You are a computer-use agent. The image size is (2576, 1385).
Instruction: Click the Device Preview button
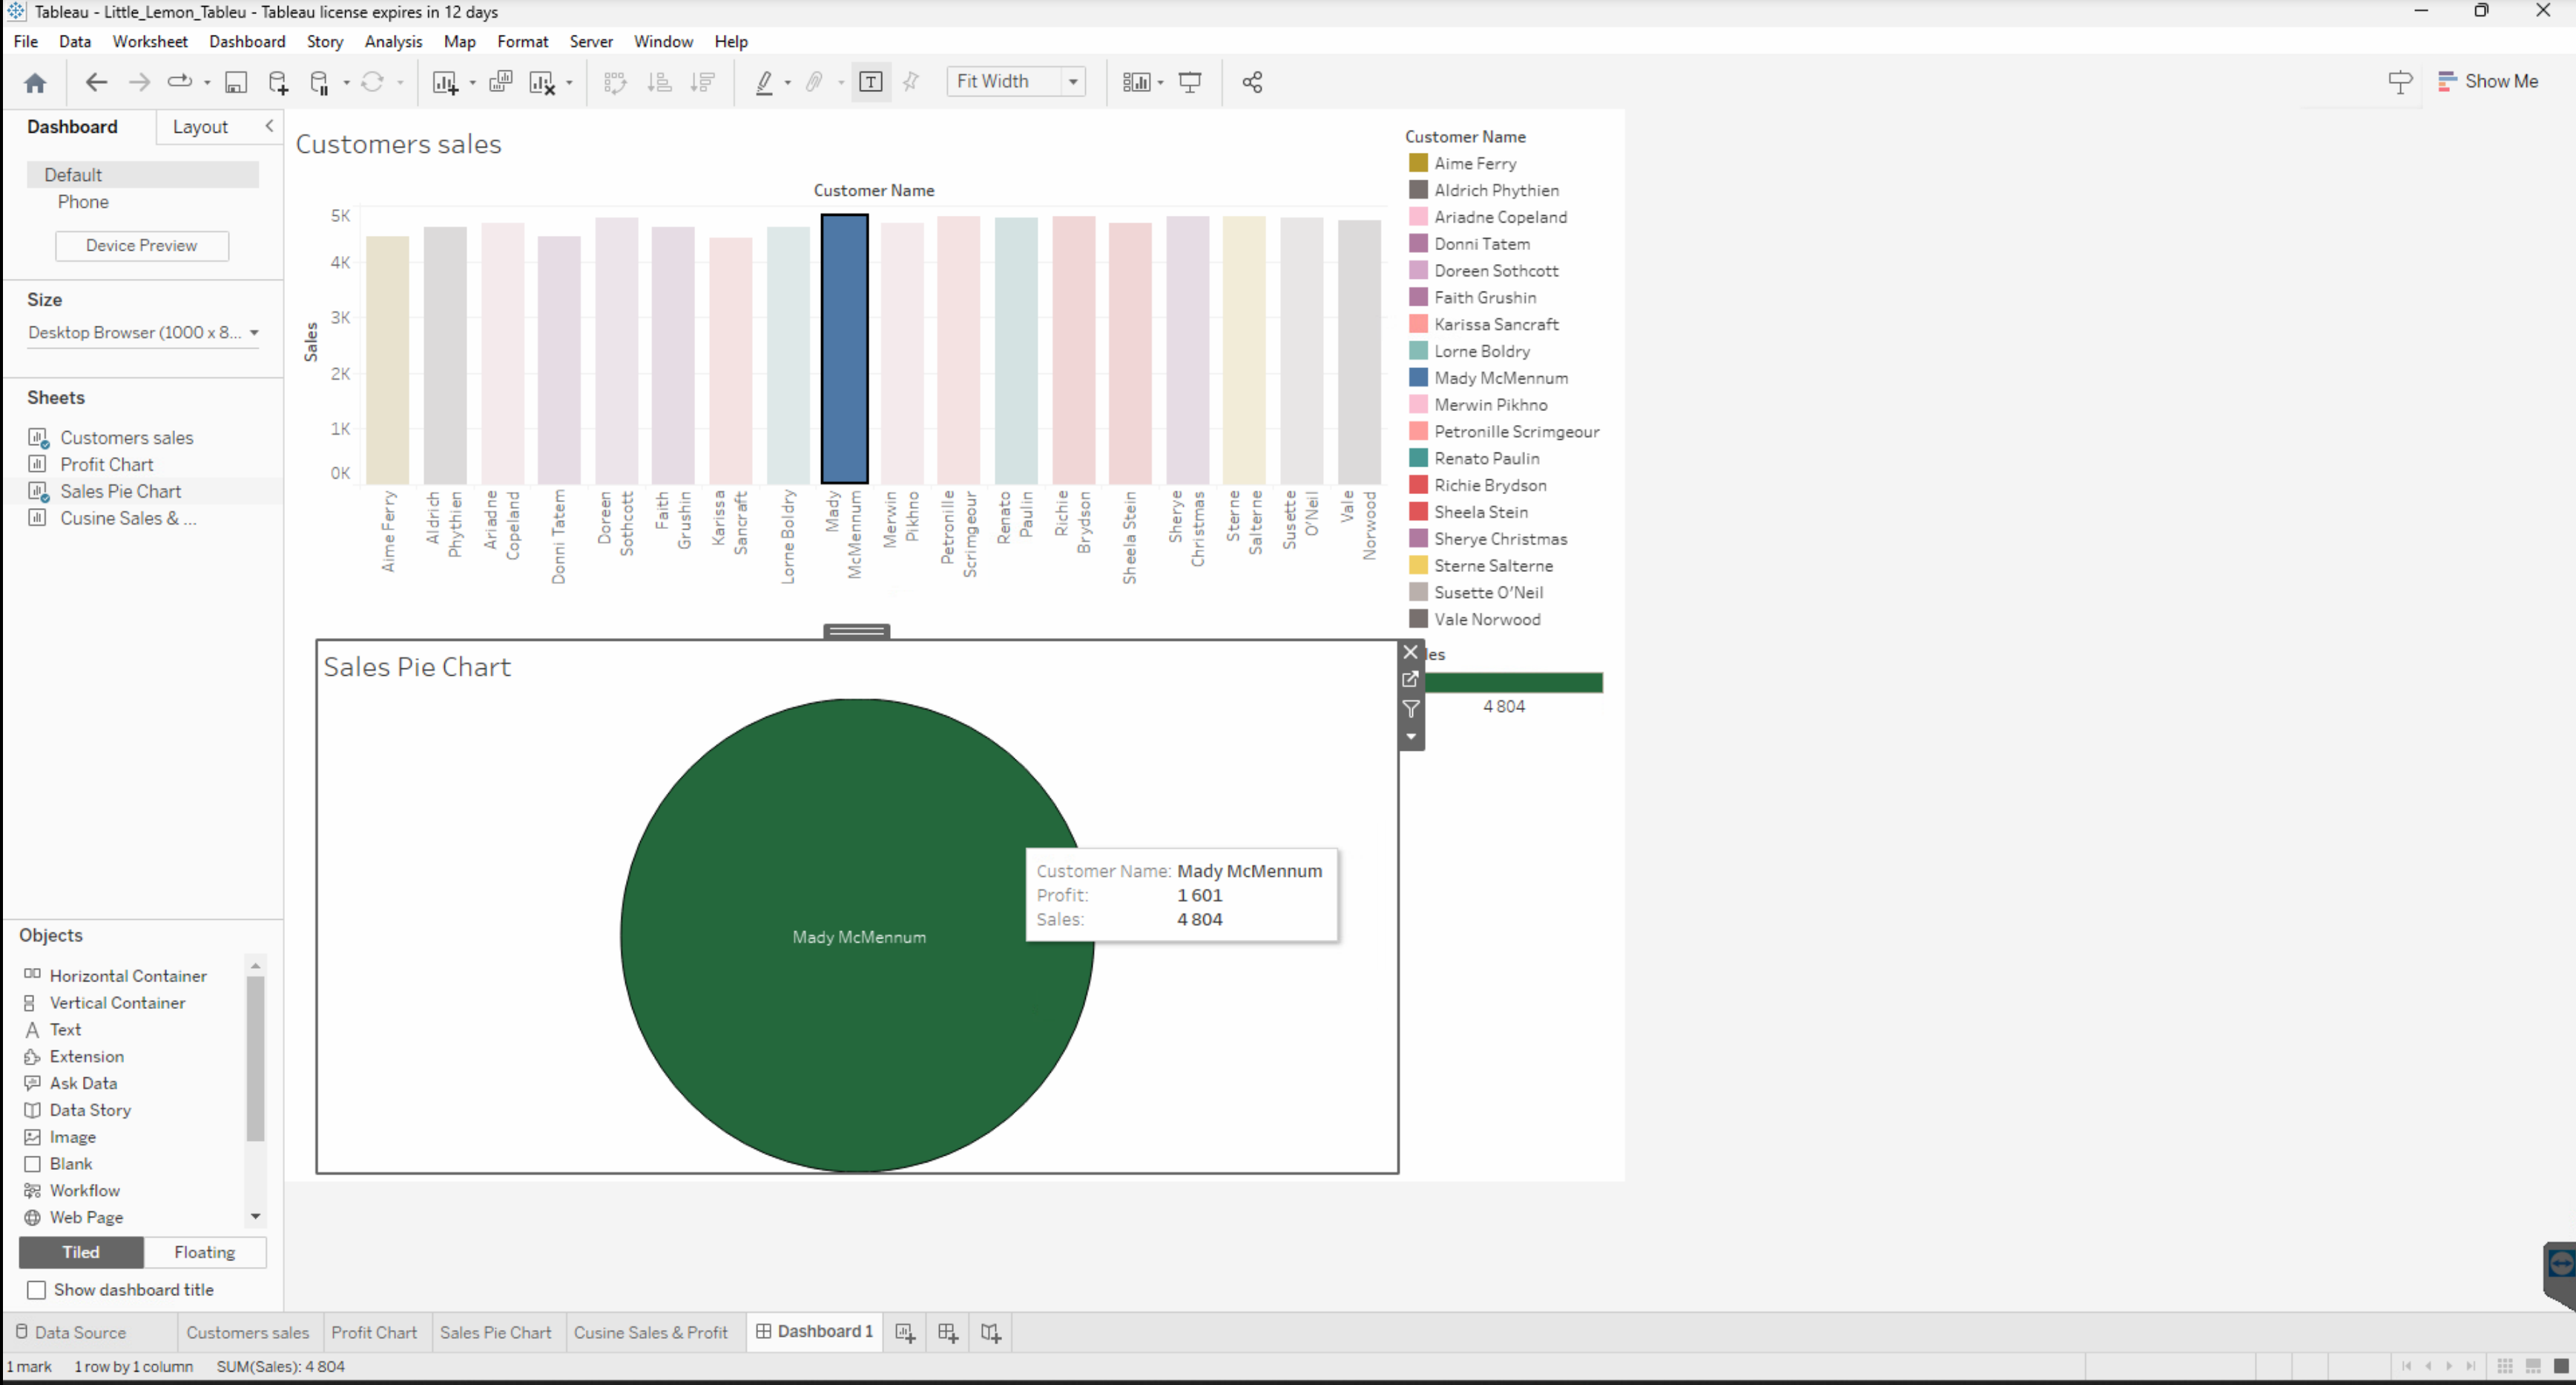pyautogui.click(x=142, y=246)
